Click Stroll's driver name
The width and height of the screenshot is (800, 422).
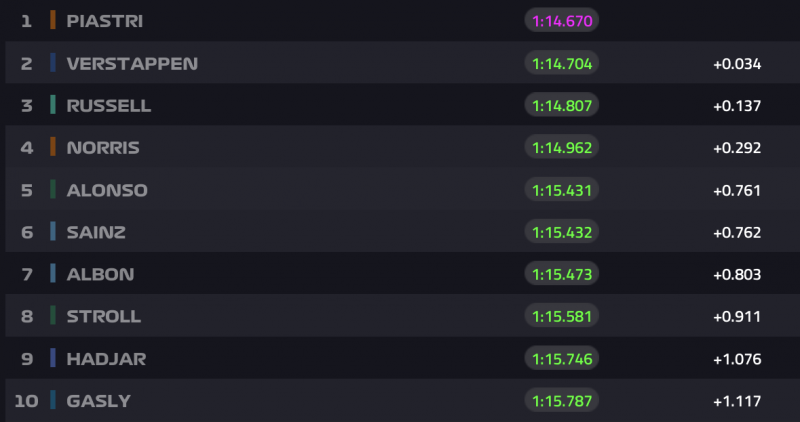[103, 316]
